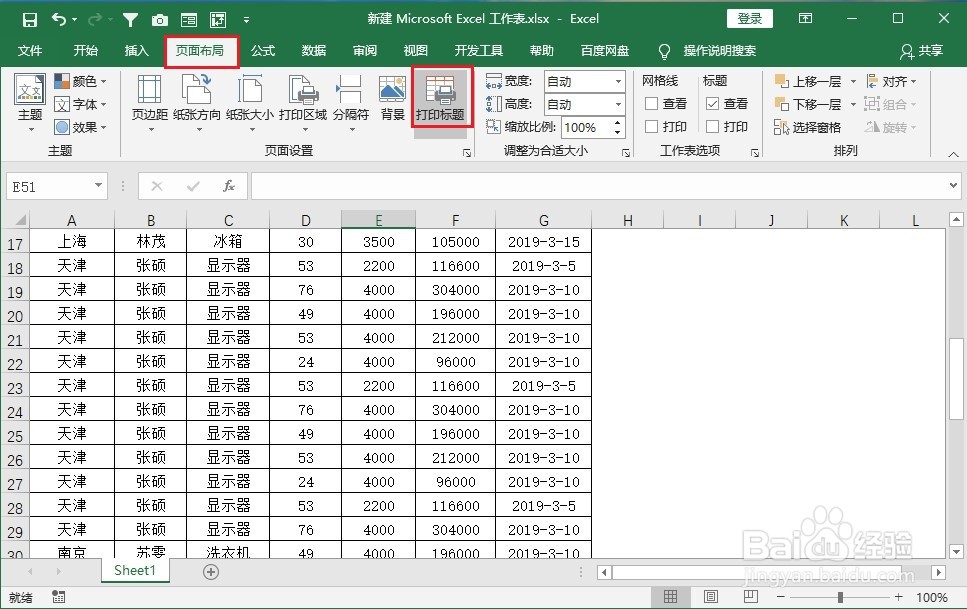Click zoom out minus on zoom slider
This screenshot has height=609, width=967.
click(781, 597)
